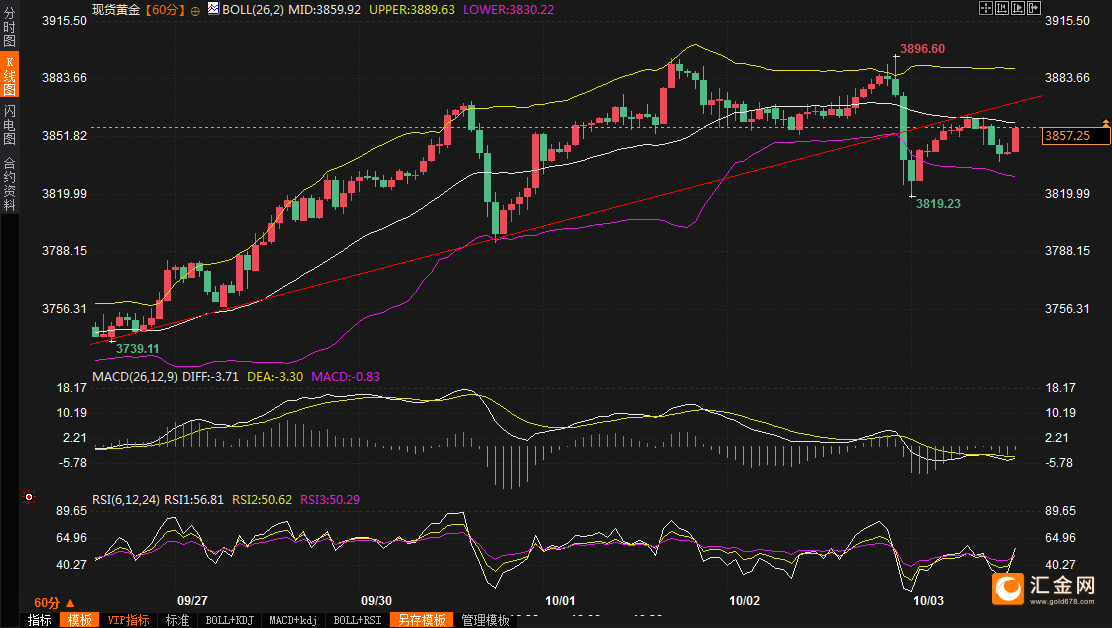
Task: Click the 09/27 date on time axis
Action: pos(192,600)
